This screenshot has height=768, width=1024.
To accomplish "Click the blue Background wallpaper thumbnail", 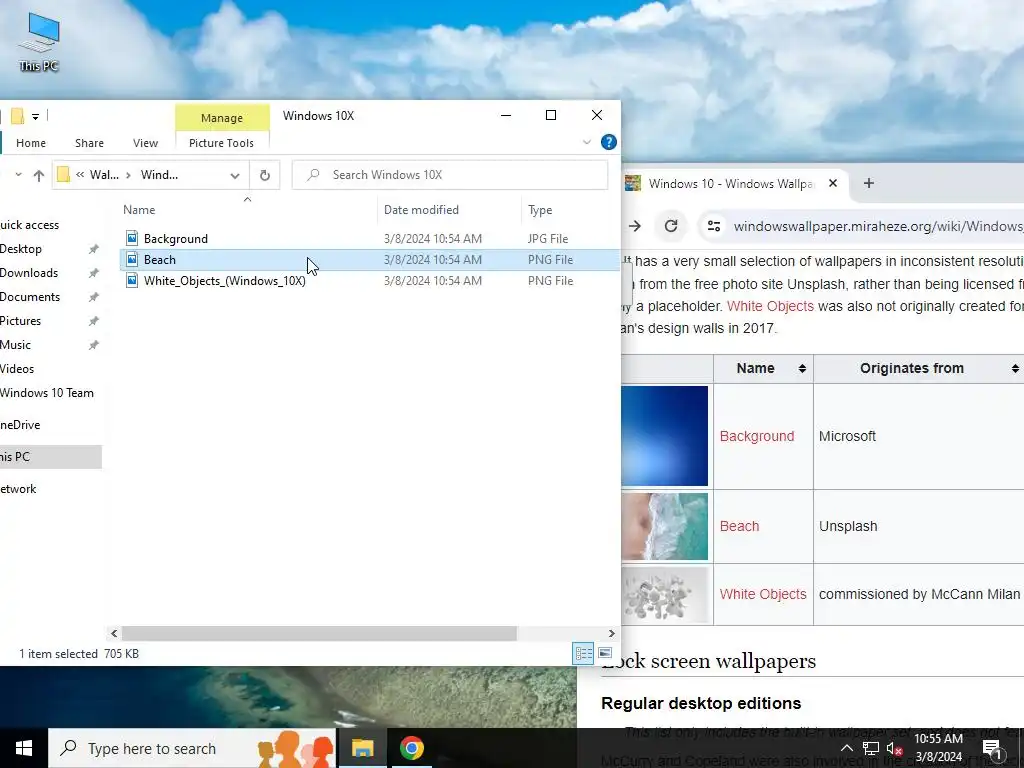I will pyautogui.click(x=665, y=436).
